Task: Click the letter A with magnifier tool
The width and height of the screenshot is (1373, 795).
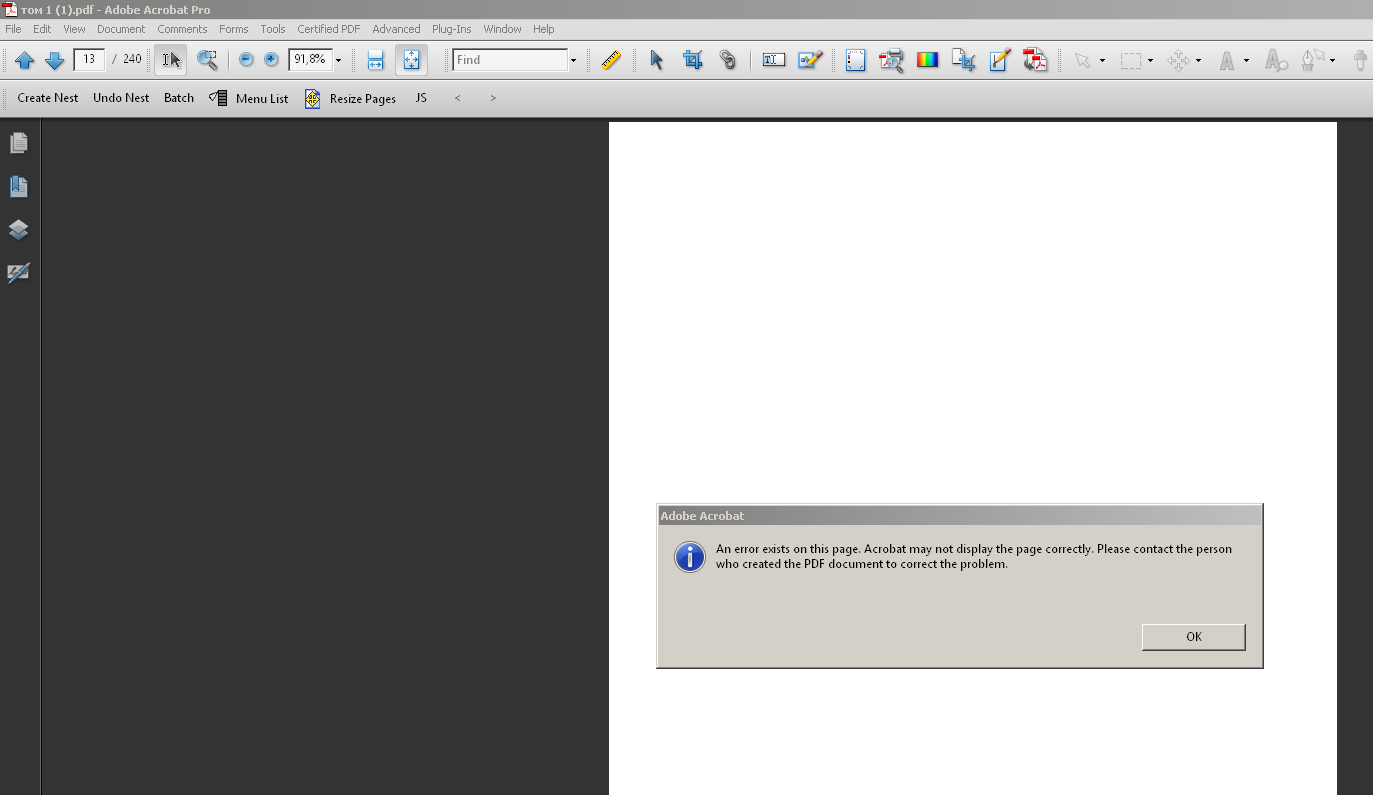Action: 1276,60
